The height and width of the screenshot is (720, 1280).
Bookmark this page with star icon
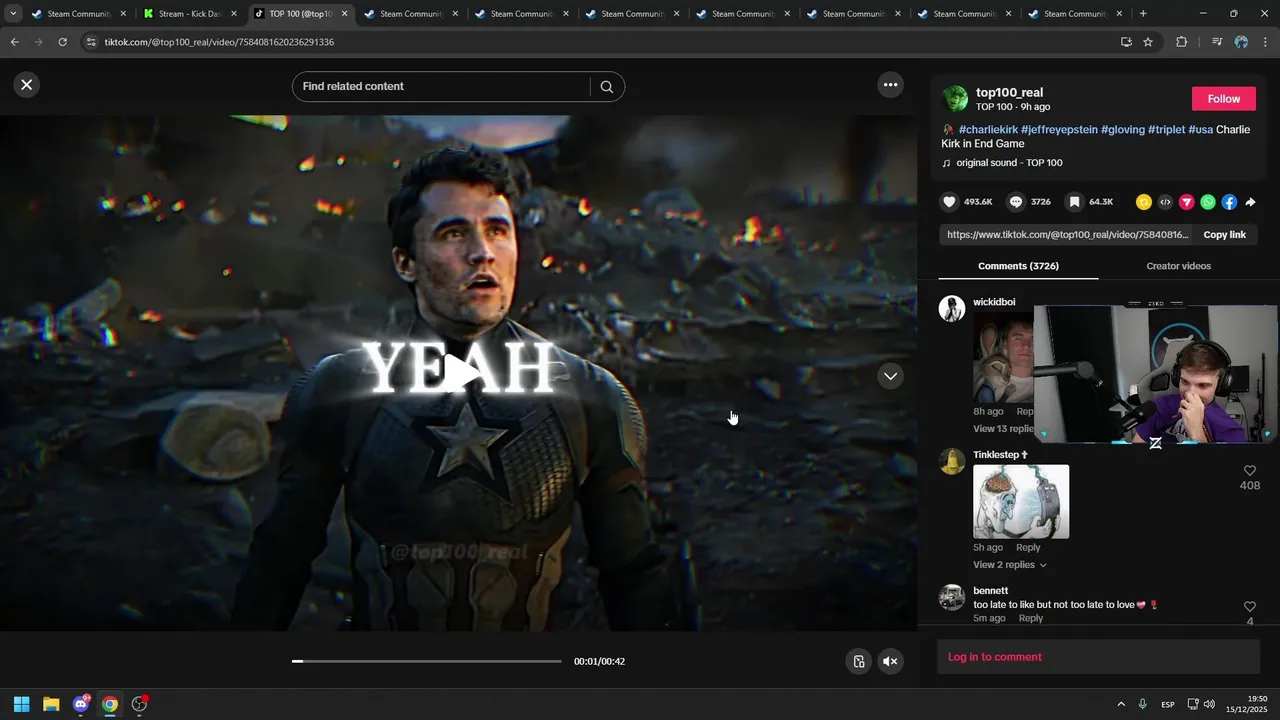tap(1148, 42)
